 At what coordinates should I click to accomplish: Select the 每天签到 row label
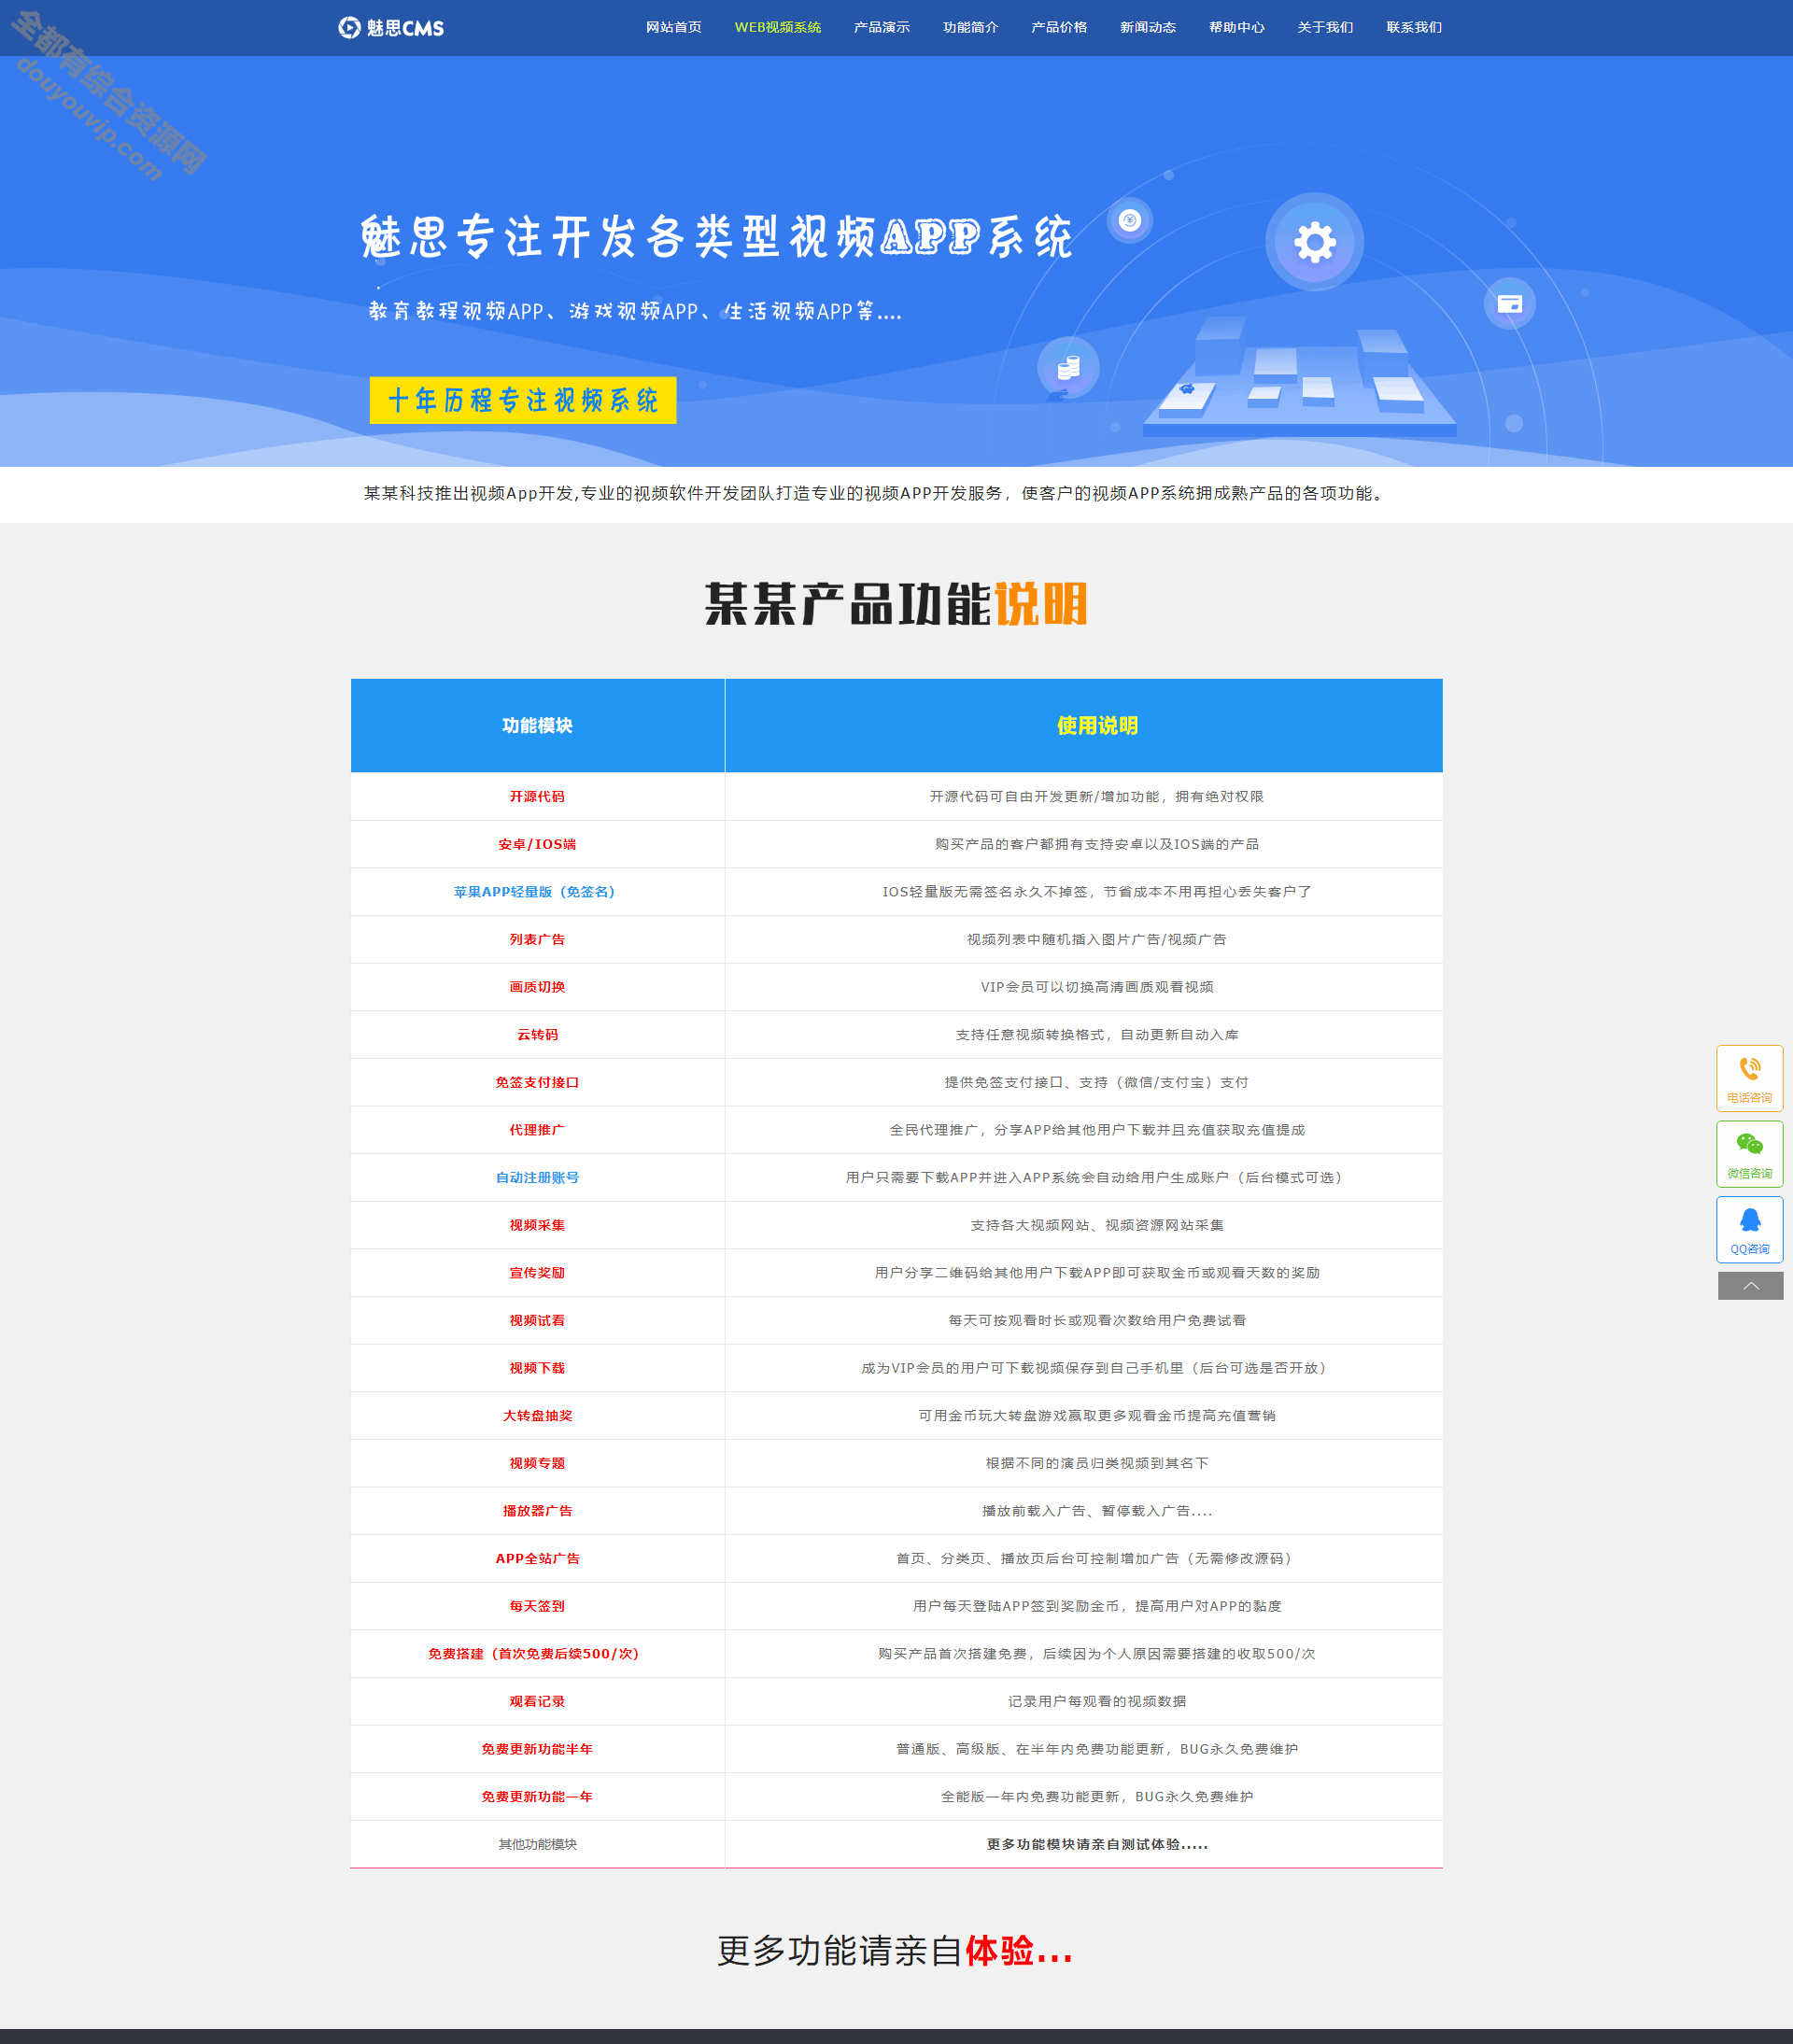(x=537, y=1606)
